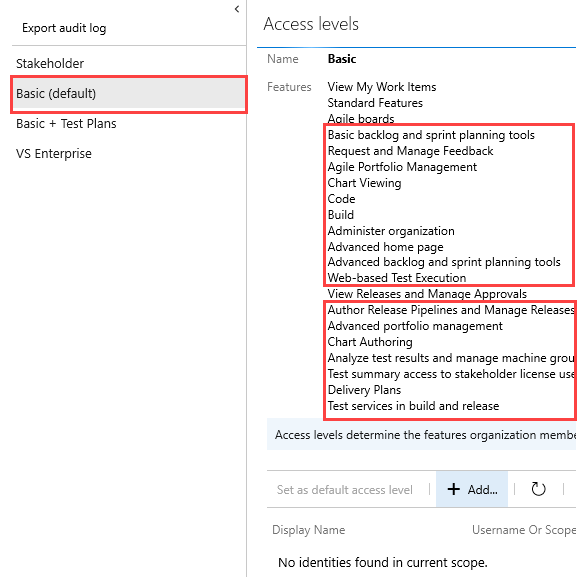Click the refresh icon in toolbar
This screenshot has width=579, height=577.
coord(538,489)
